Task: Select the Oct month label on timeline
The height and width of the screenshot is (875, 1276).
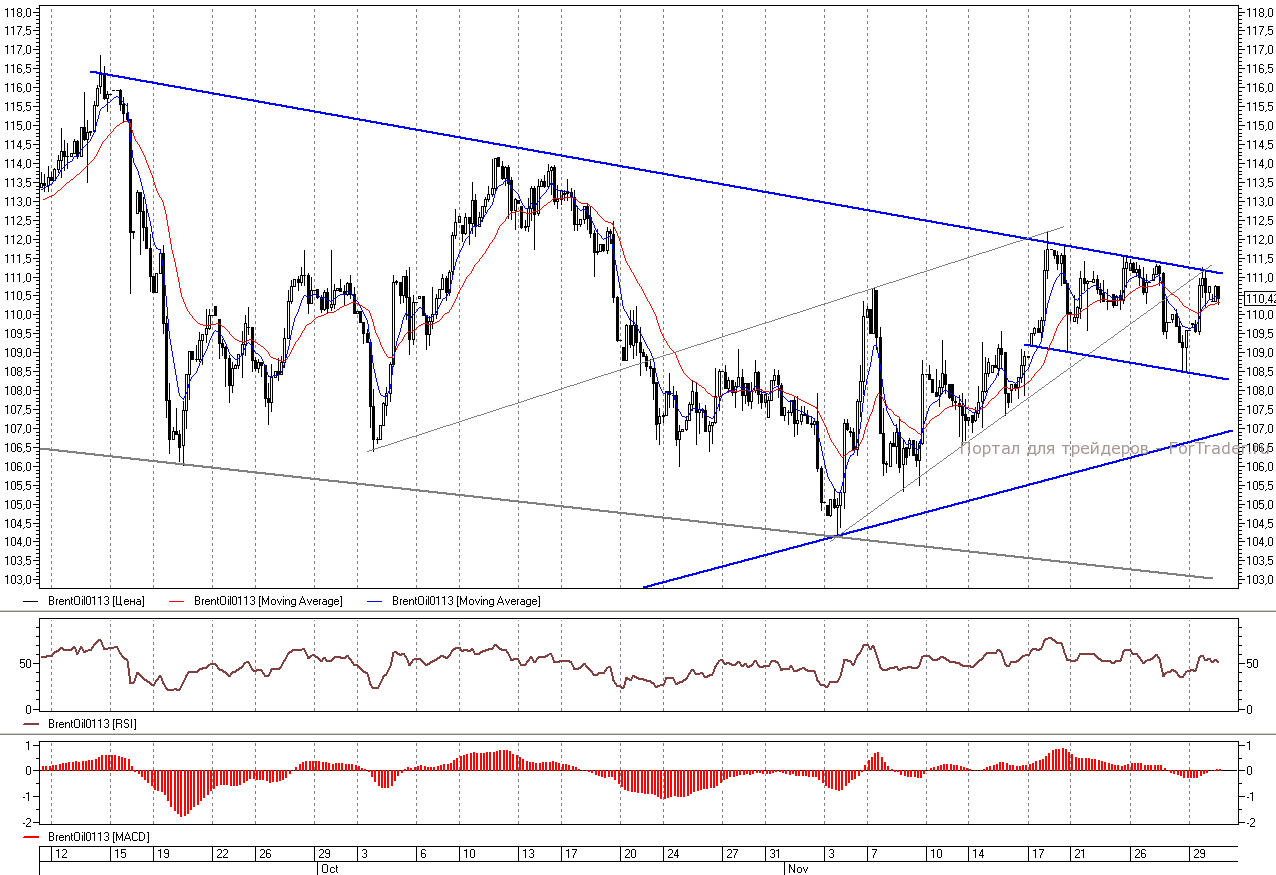Action: [x=328, y=869]
